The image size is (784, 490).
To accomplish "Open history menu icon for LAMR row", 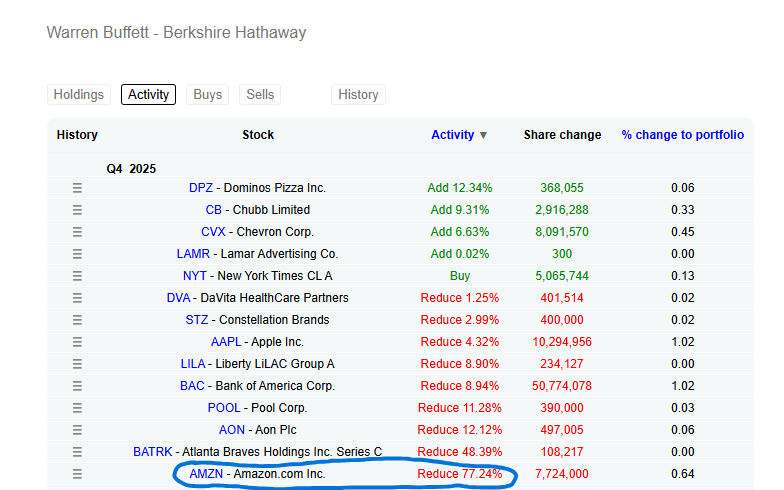I will 77,254.
